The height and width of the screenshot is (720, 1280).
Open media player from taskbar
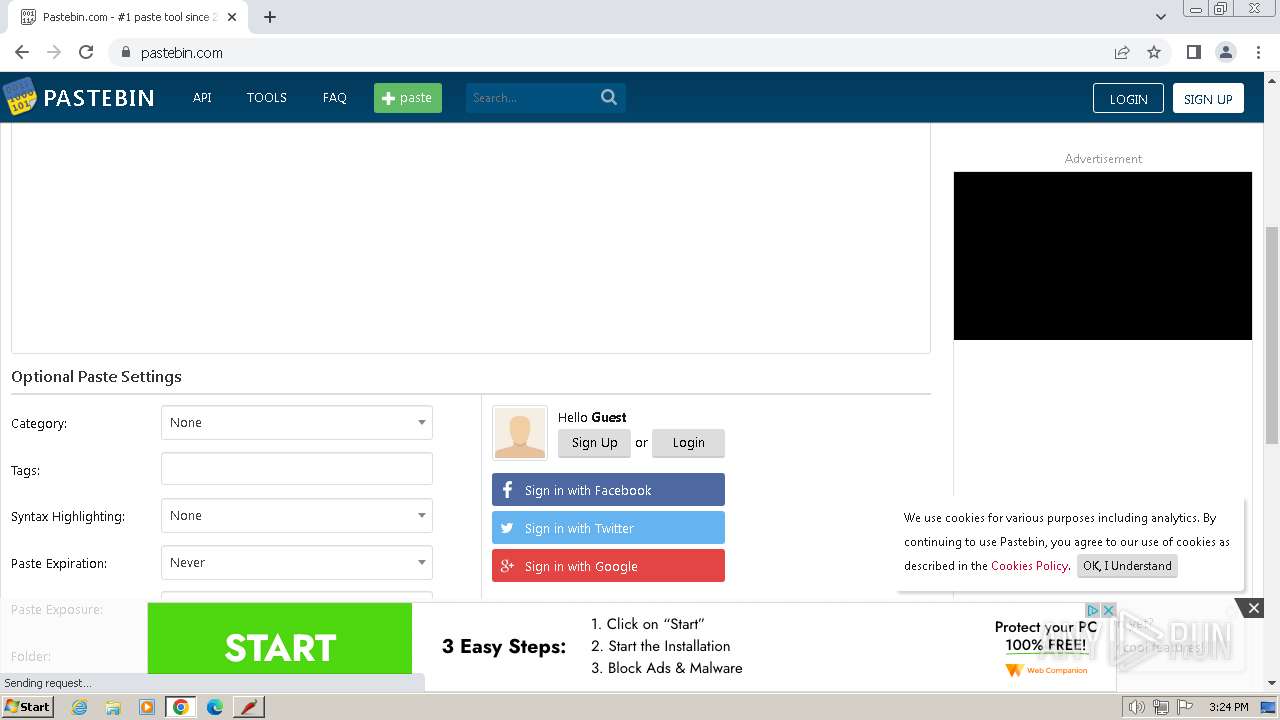pyautogui.click(x=147, y=707)
